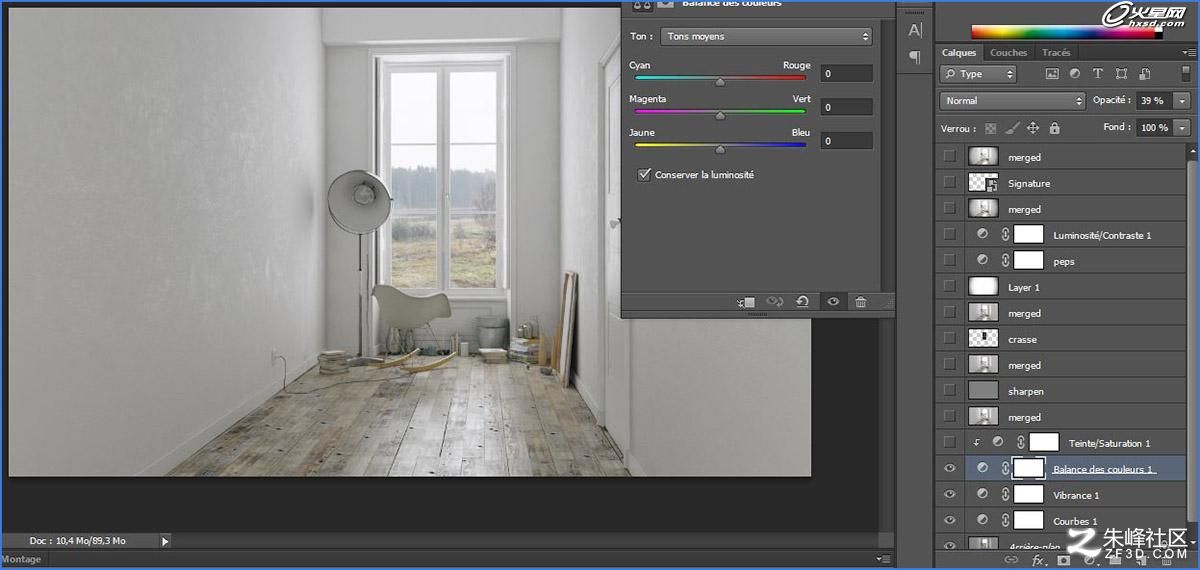
Task: Add a layer mask icon
Action: [1063, 560]
